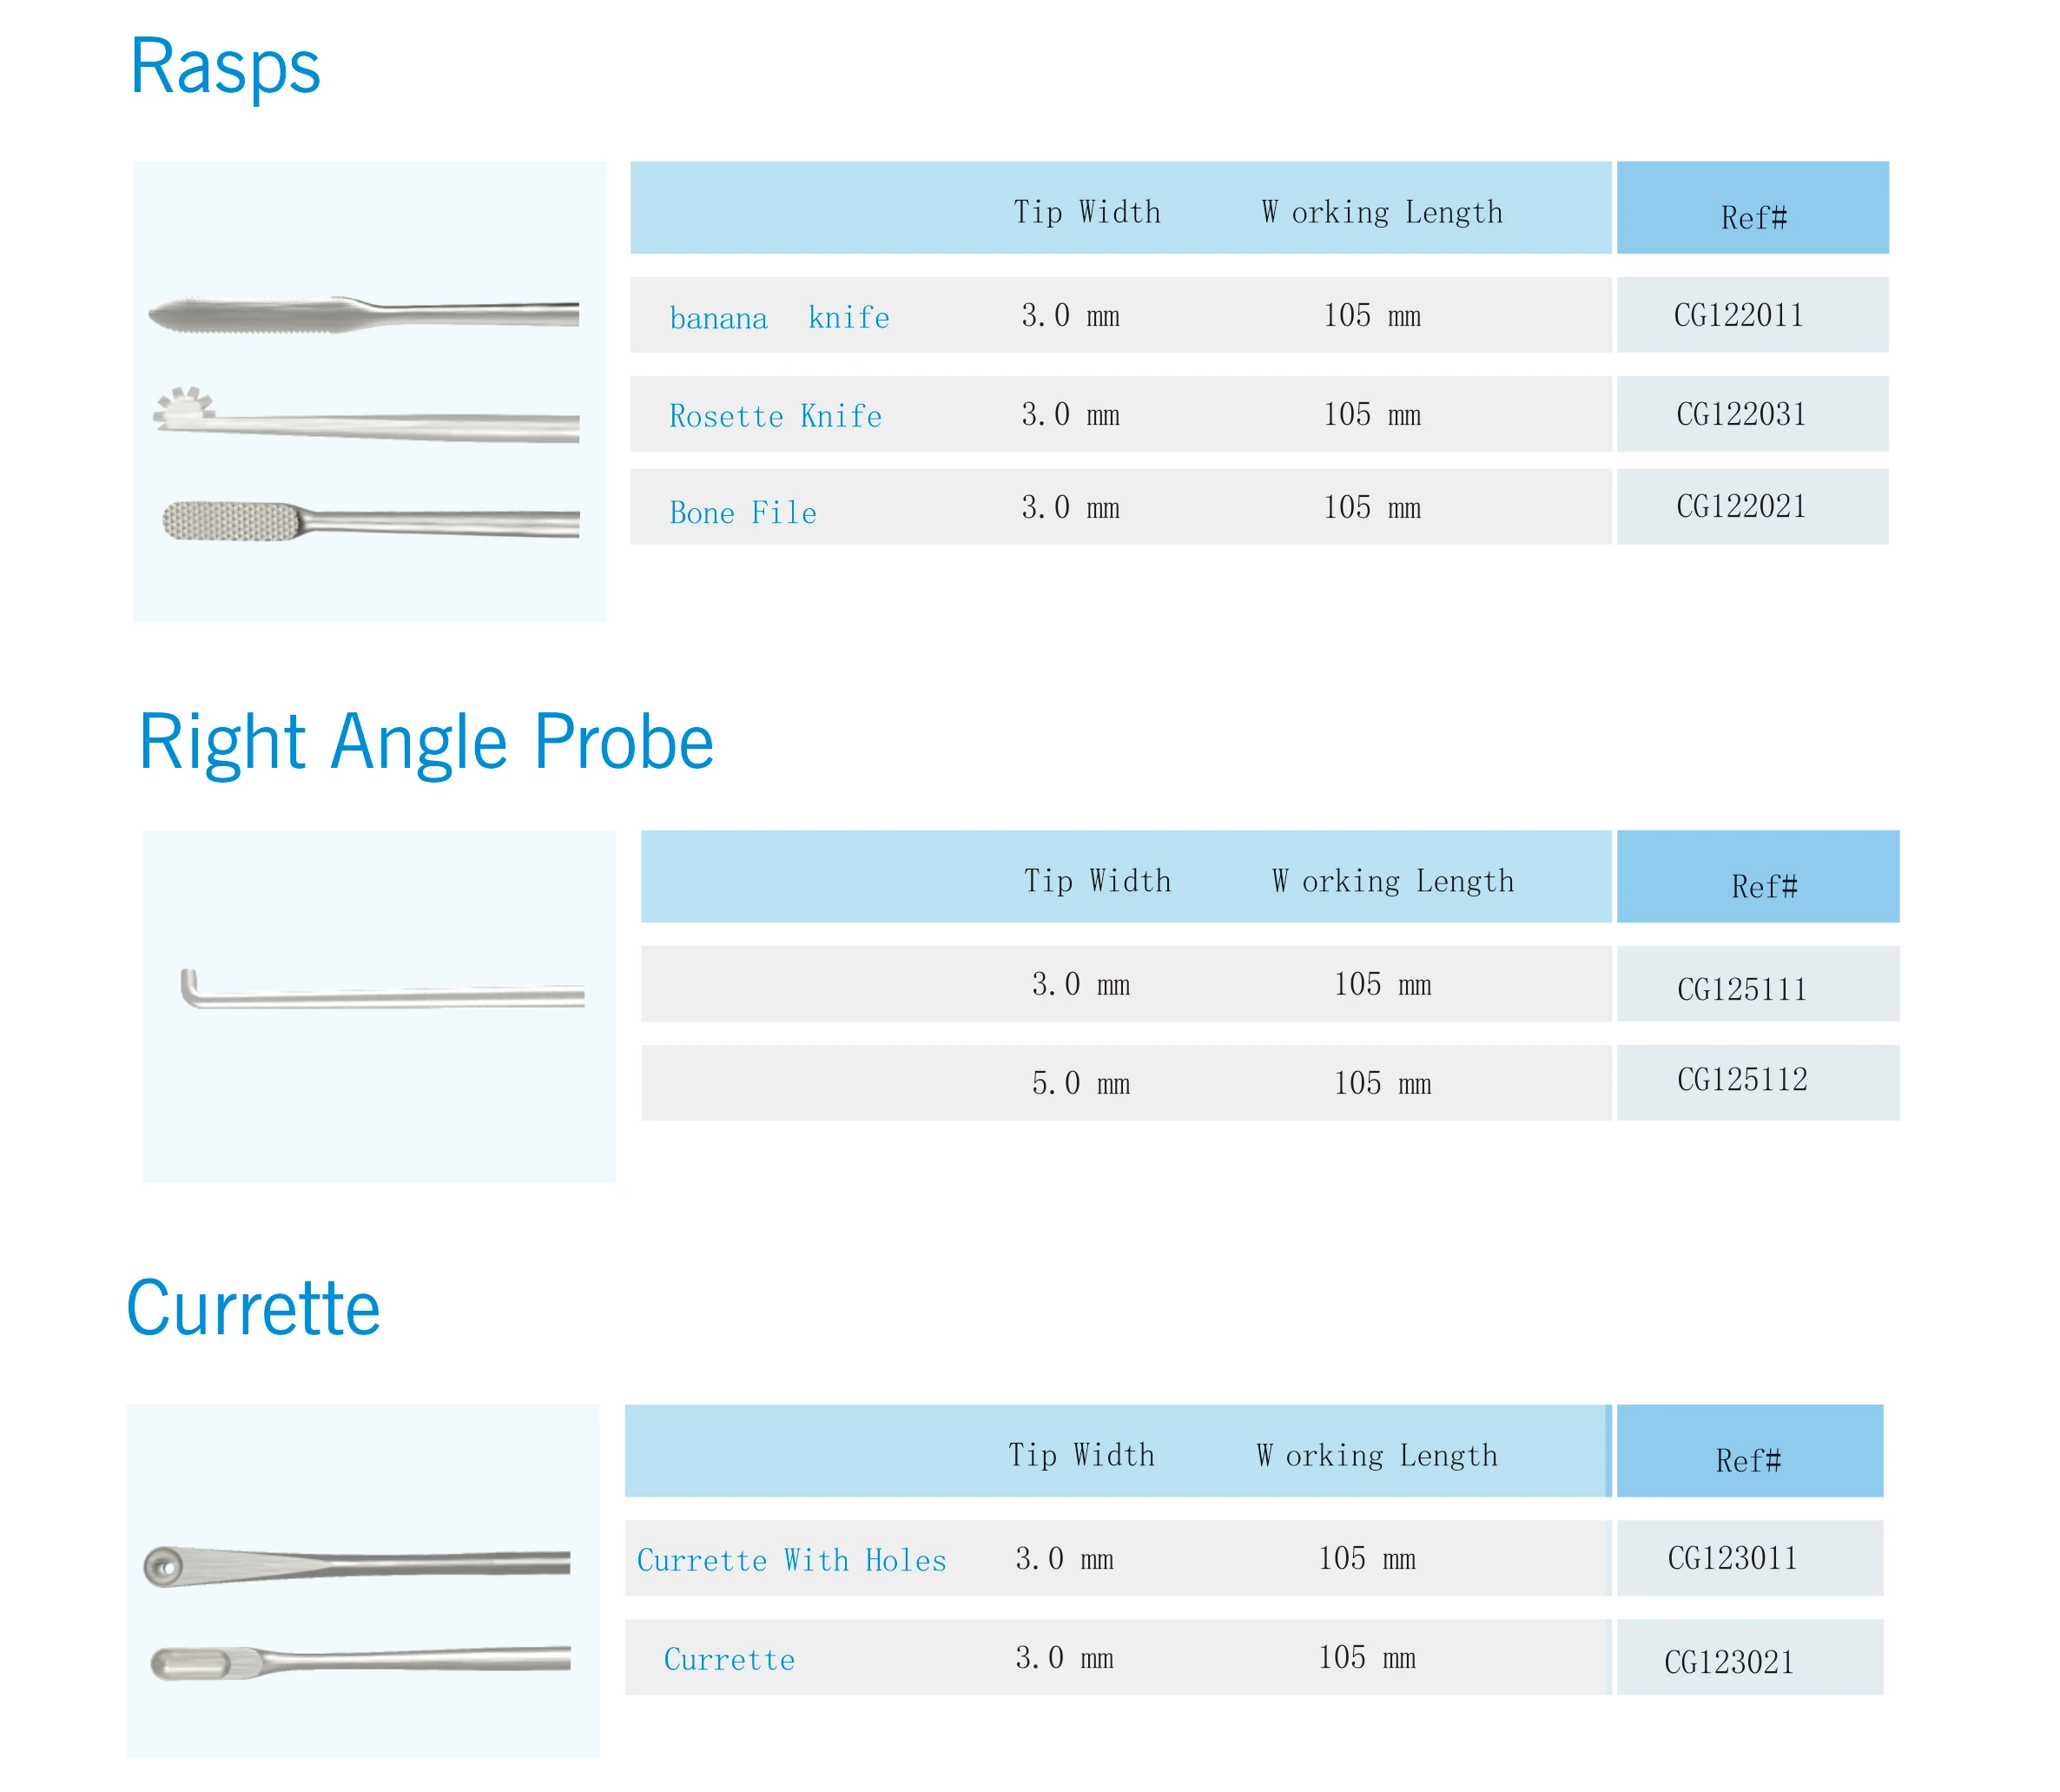2060x1792 pixels.
Task: Click the 5.0 mm tip width cell
Action: click(x=1081, y=1083)
